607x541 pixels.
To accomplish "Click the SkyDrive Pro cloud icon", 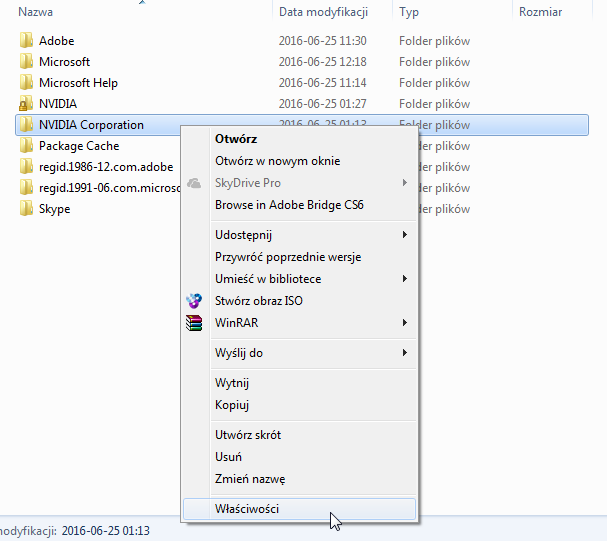I will (194, 183).
